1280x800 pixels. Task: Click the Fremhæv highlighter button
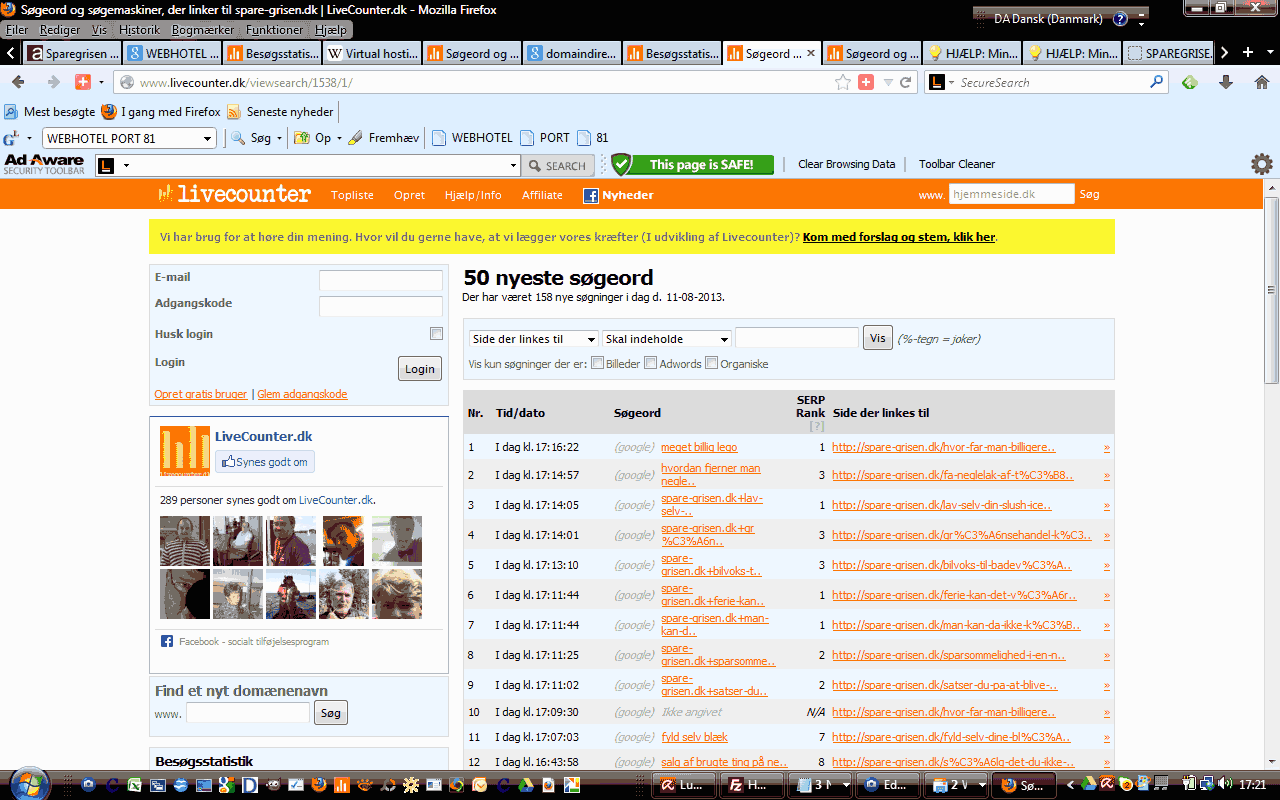(x=383, y=138)
